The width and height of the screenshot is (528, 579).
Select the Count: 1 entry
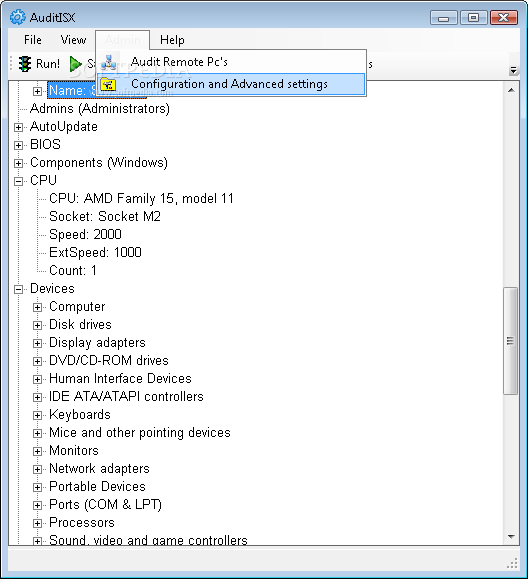(73, 271)
